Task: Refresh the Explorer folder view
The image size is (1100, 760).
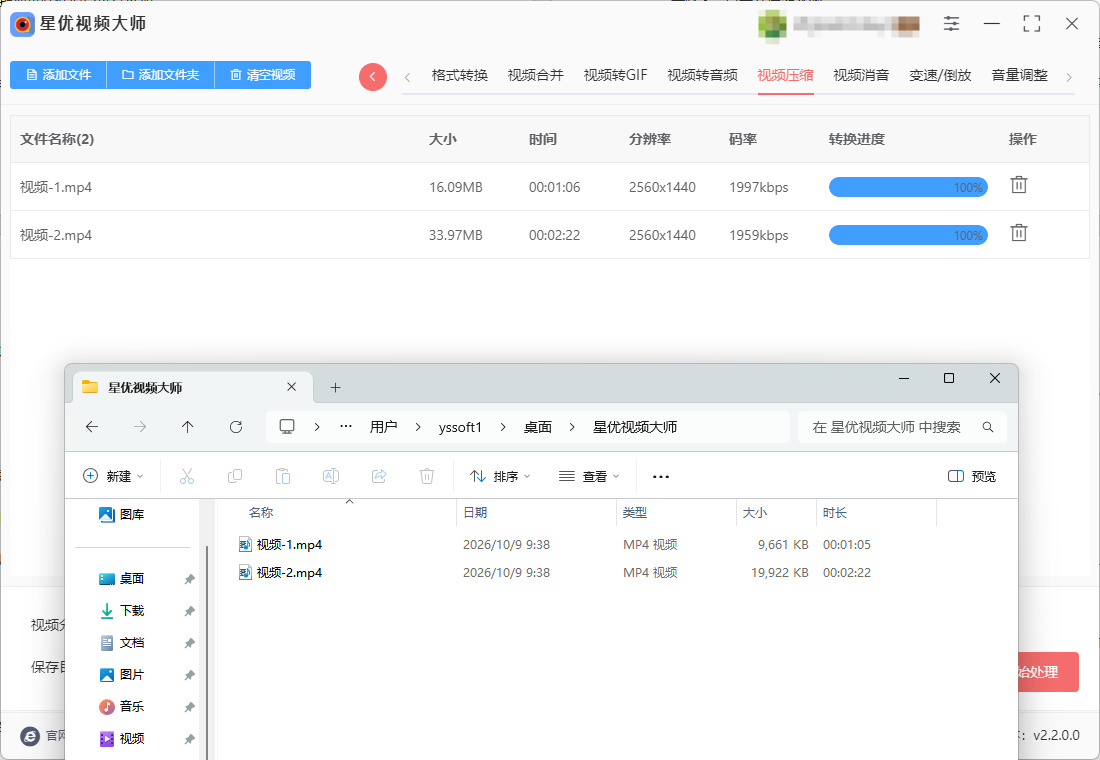Action: pos(236,427)
